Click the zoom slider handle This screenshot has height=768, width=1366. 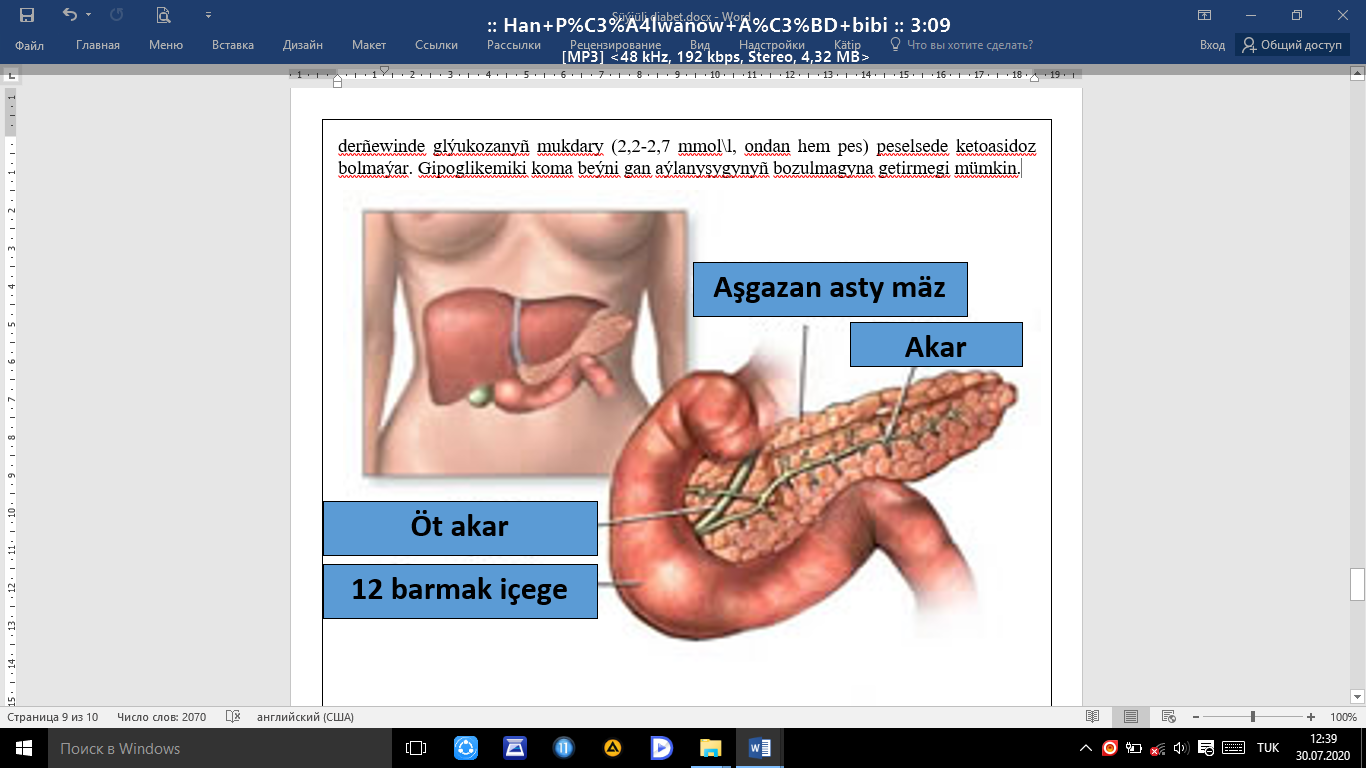1253,717
